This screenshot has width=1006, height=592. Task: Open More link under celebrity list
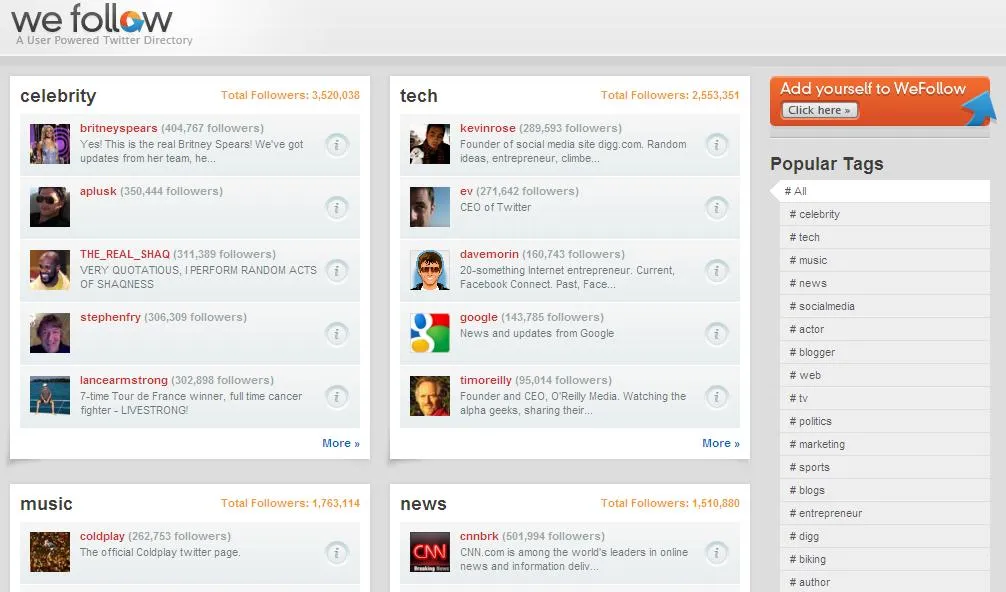341,443
